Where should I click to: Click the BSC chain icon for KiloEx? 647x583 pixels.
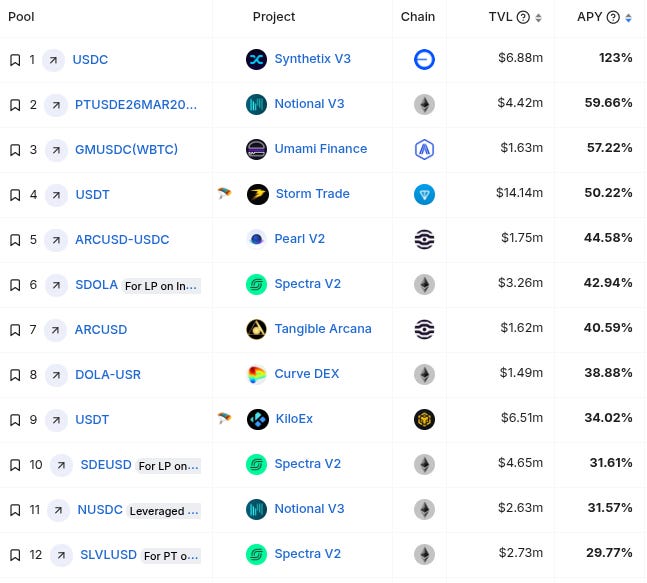(x=424, y=419)
